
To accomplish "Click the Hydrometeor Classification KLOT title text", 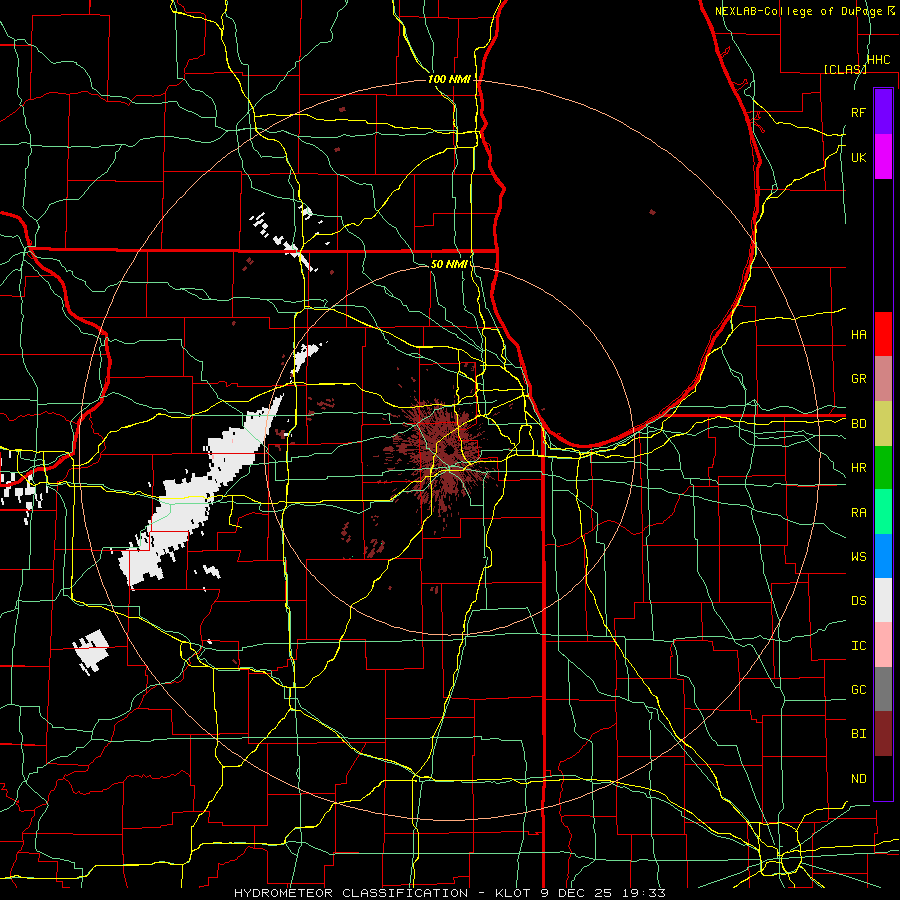I will 449,893.
